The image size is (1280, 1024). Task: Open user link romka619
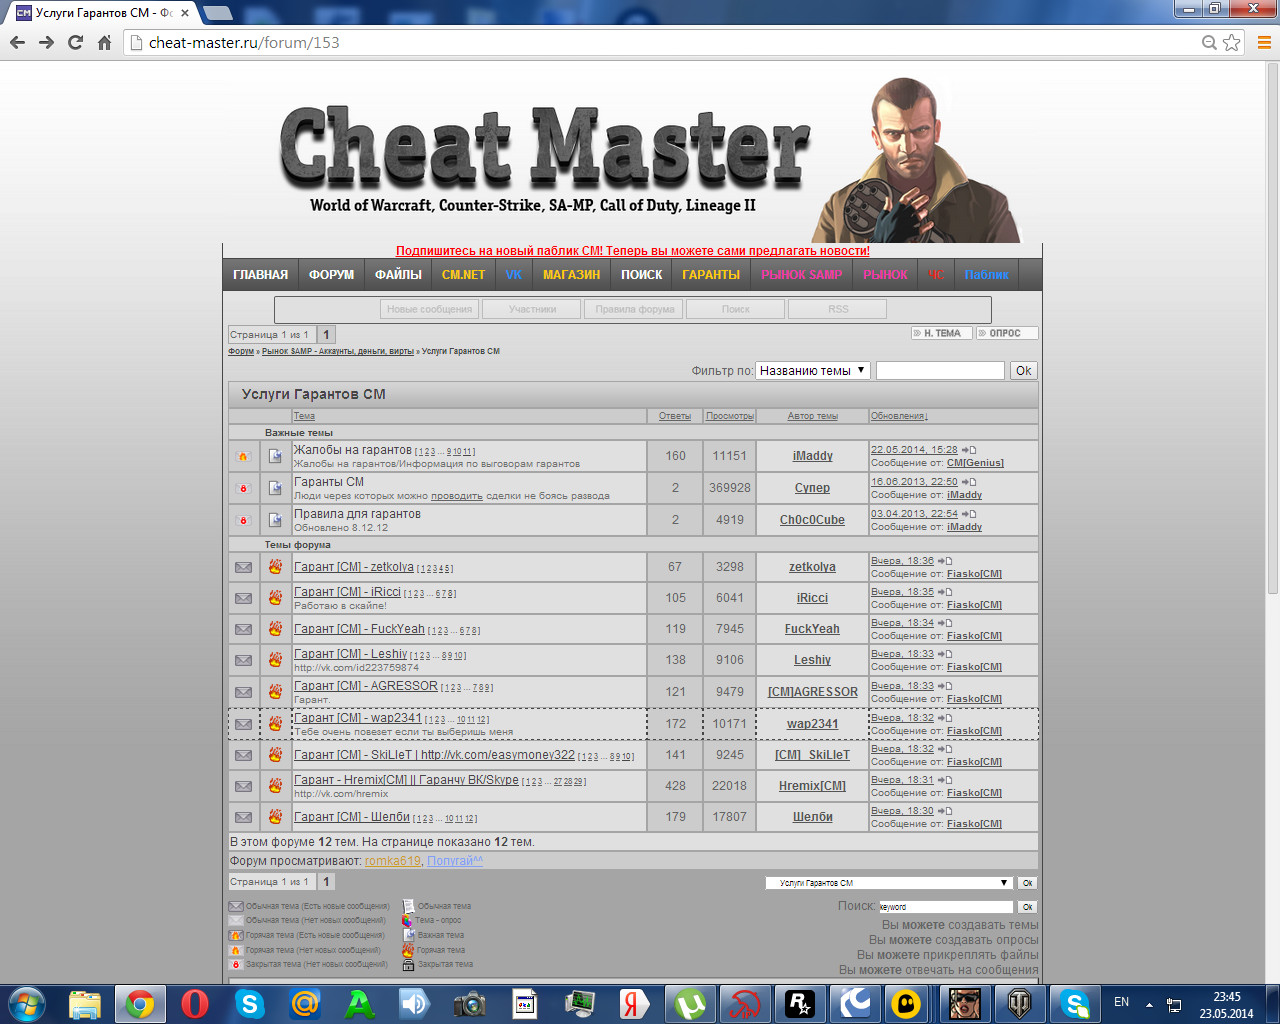(x=392, y=861)
